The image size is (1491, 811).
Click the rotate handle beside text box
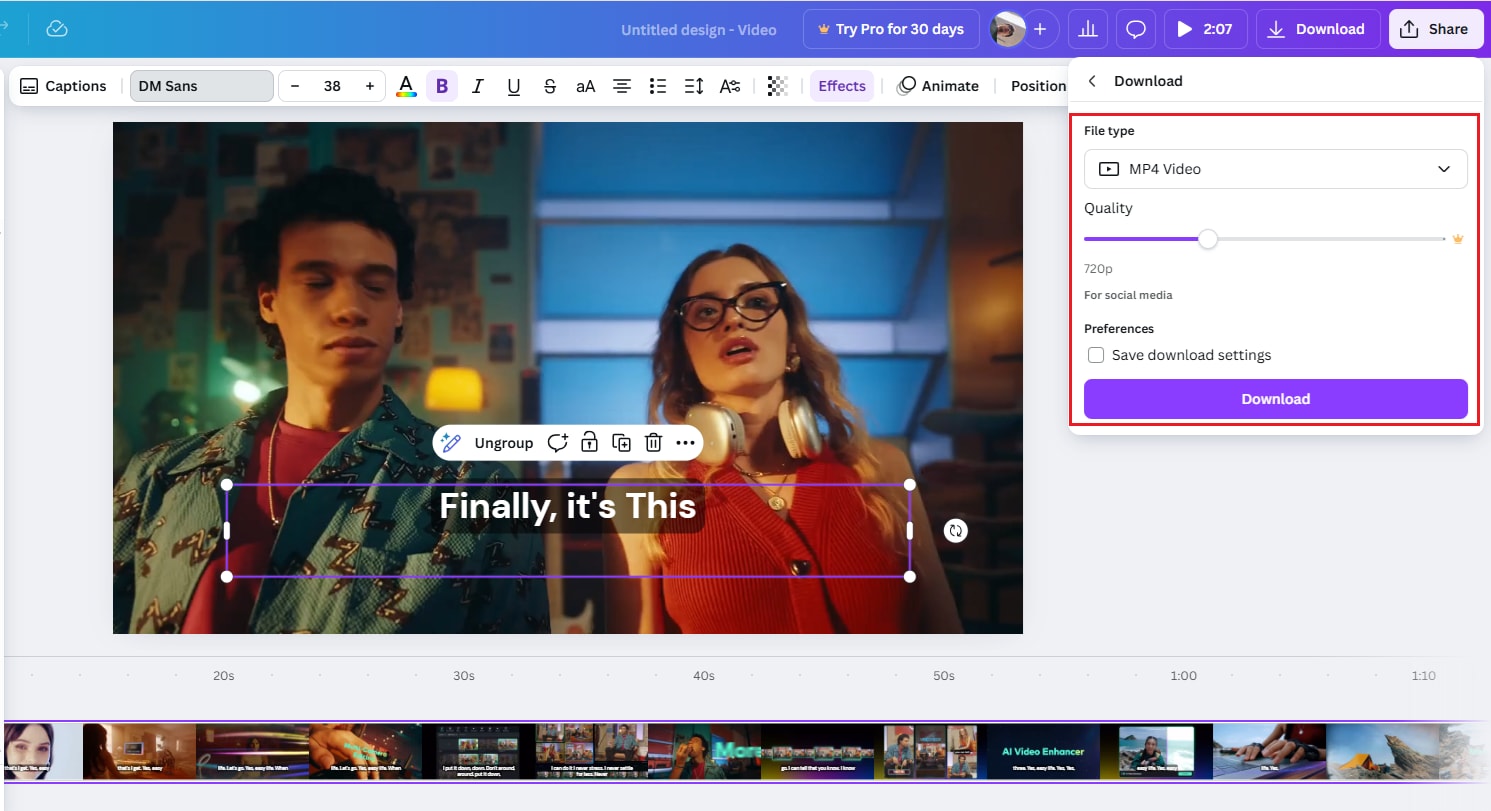[955, 531]
